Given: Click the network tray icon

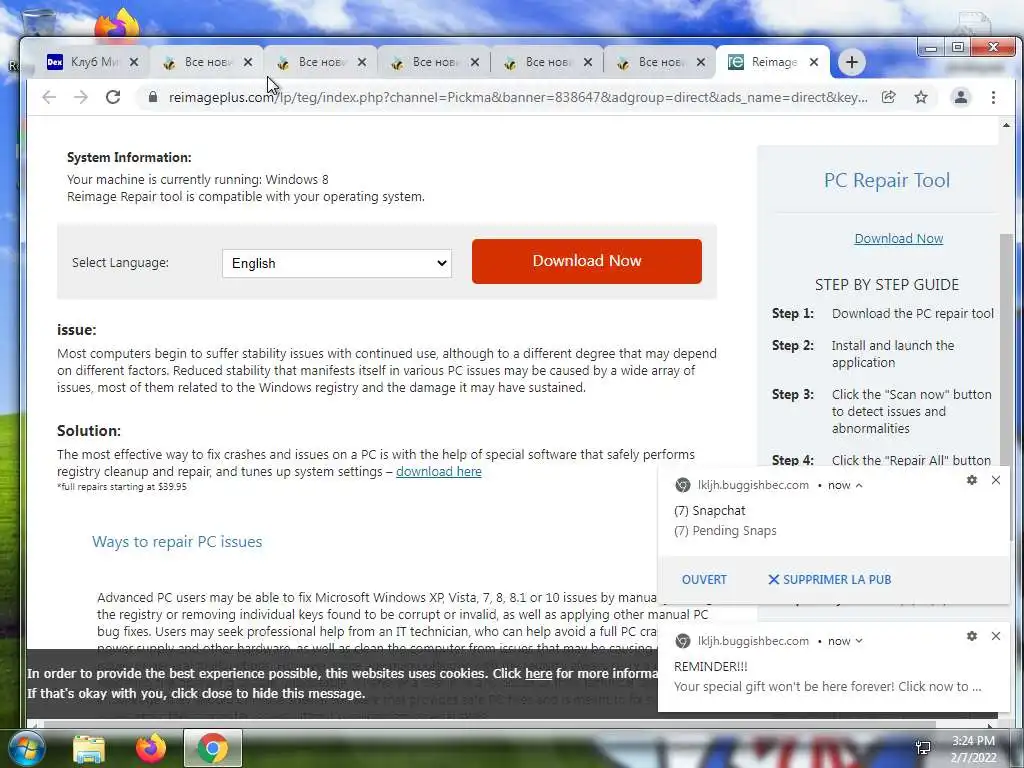Looking at the screenshot, I should (923, 748).
